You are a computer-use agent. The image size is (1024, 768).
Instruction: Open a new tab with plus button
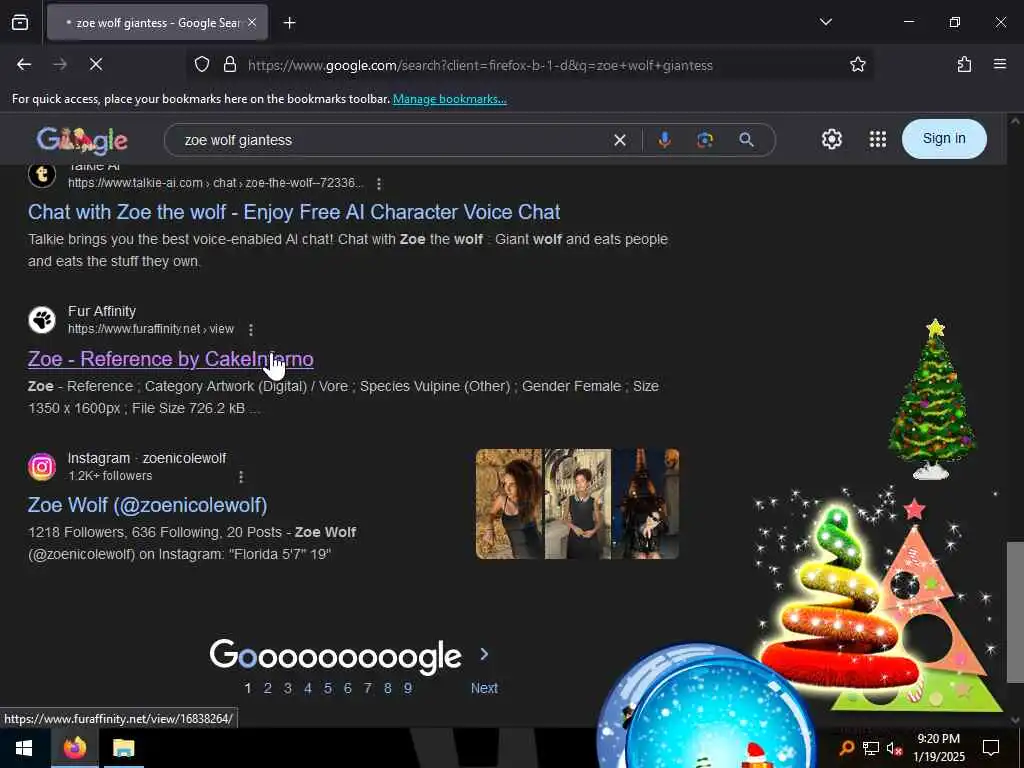pos(289,23)
